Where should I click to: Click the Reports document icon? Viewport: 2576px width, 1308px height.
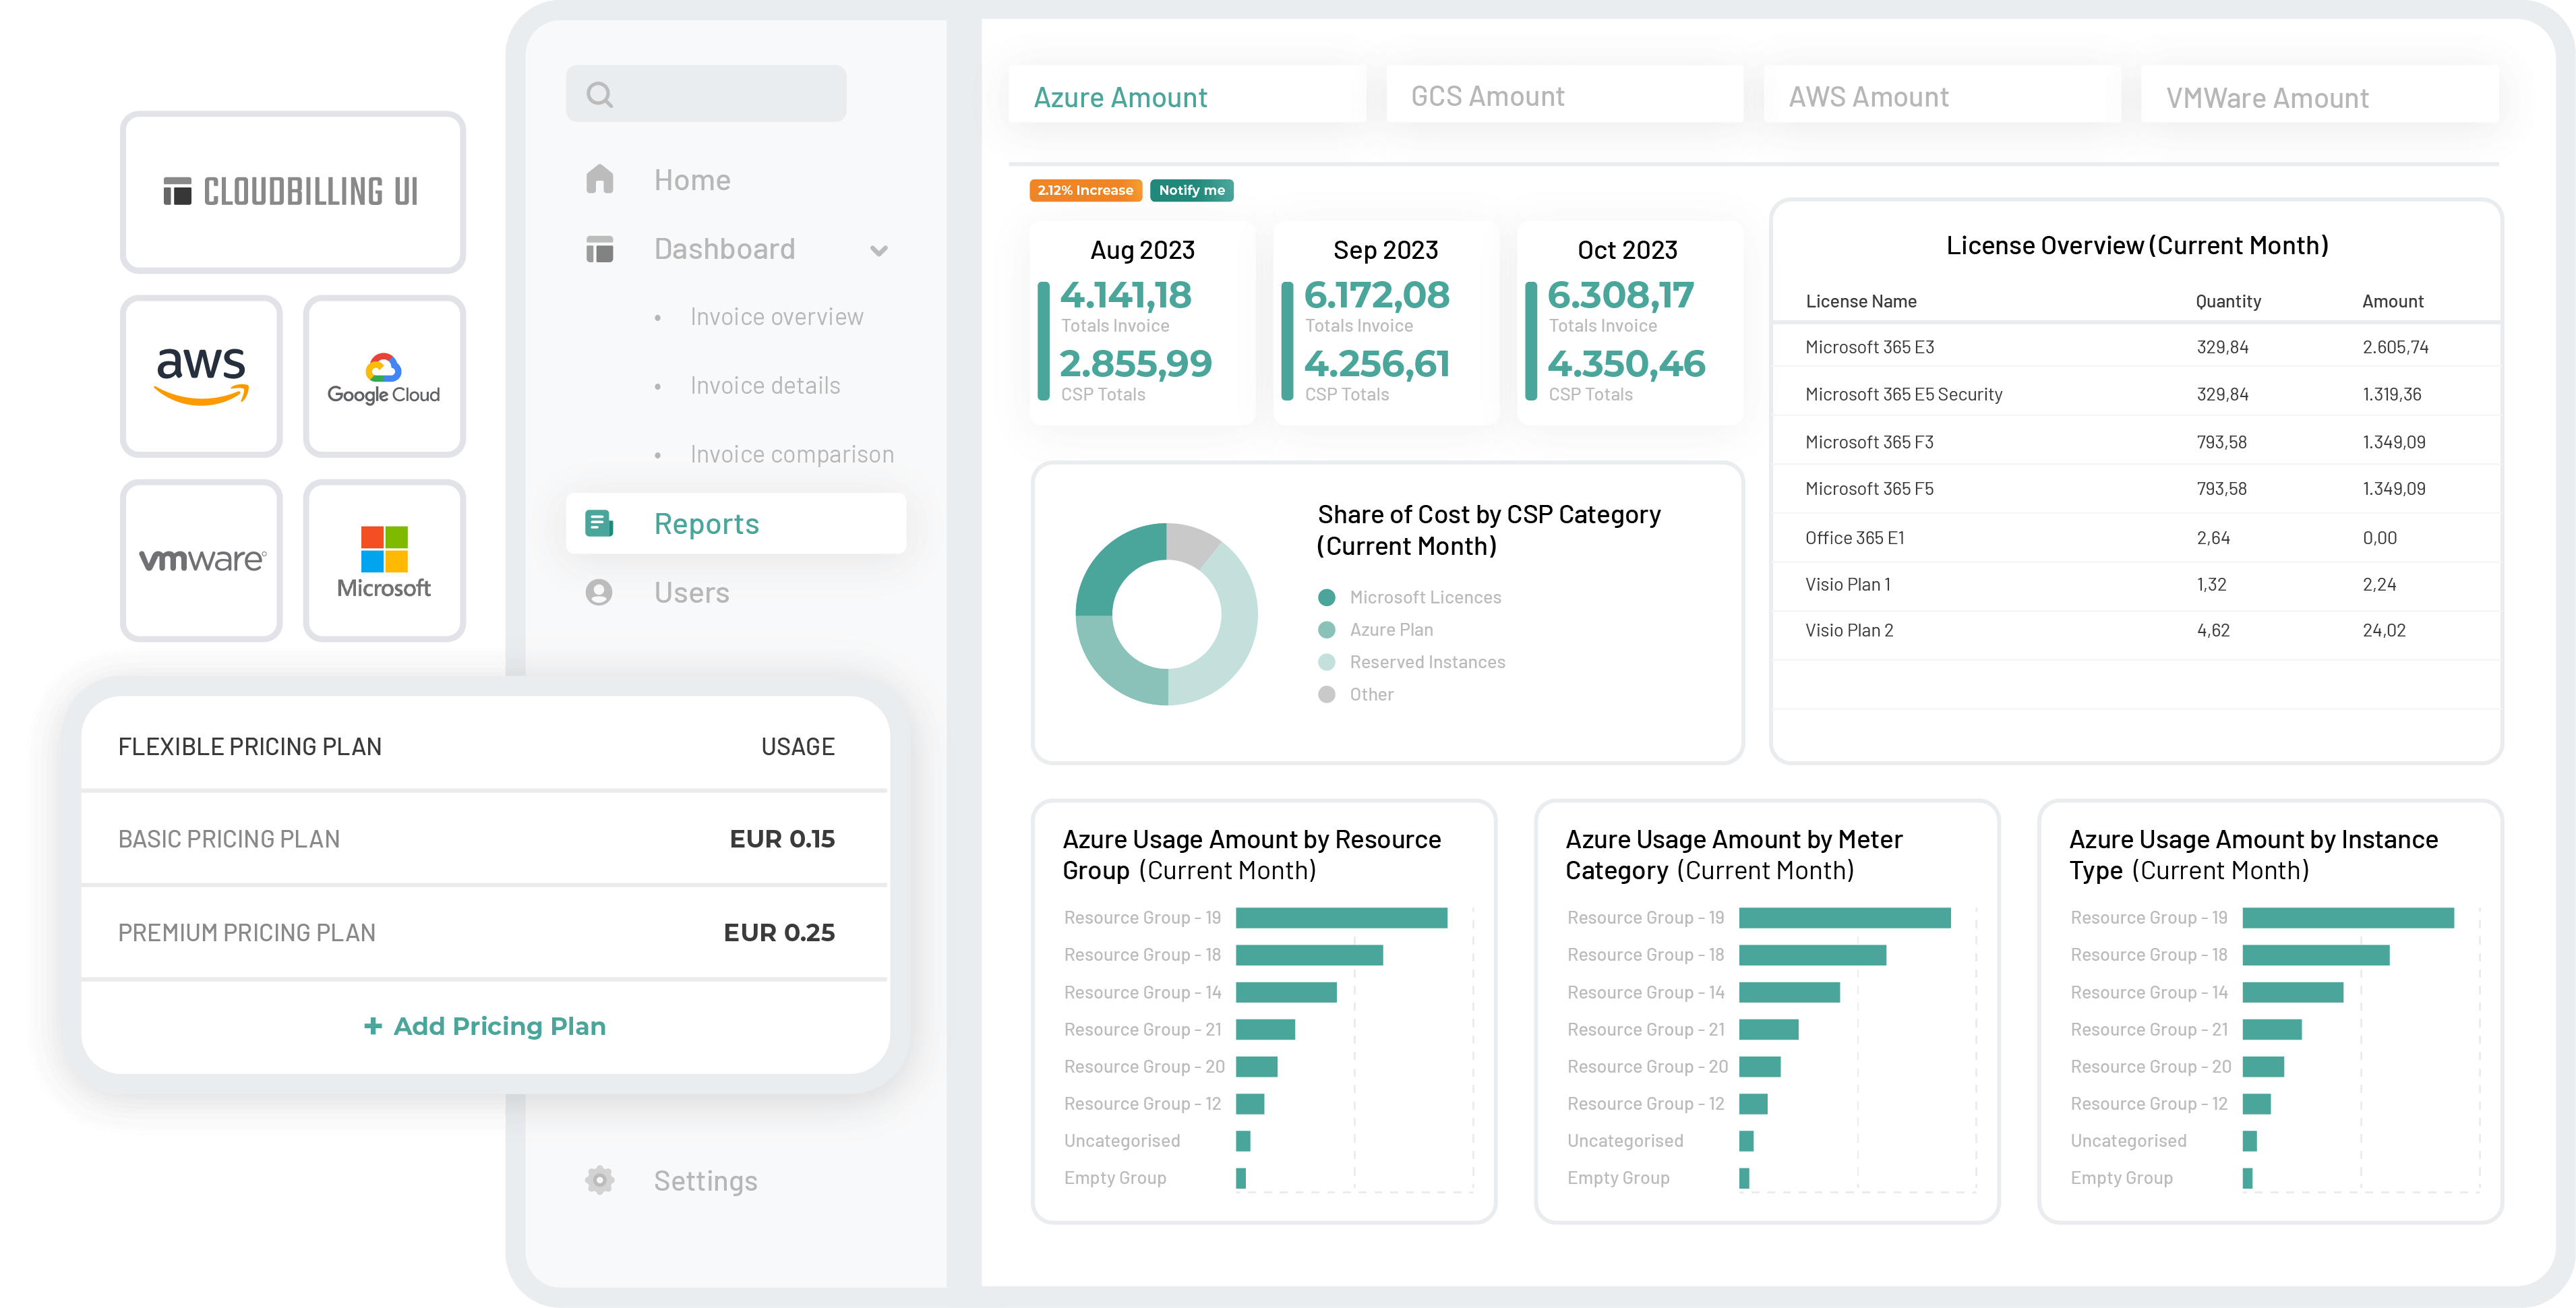[598, 522]
